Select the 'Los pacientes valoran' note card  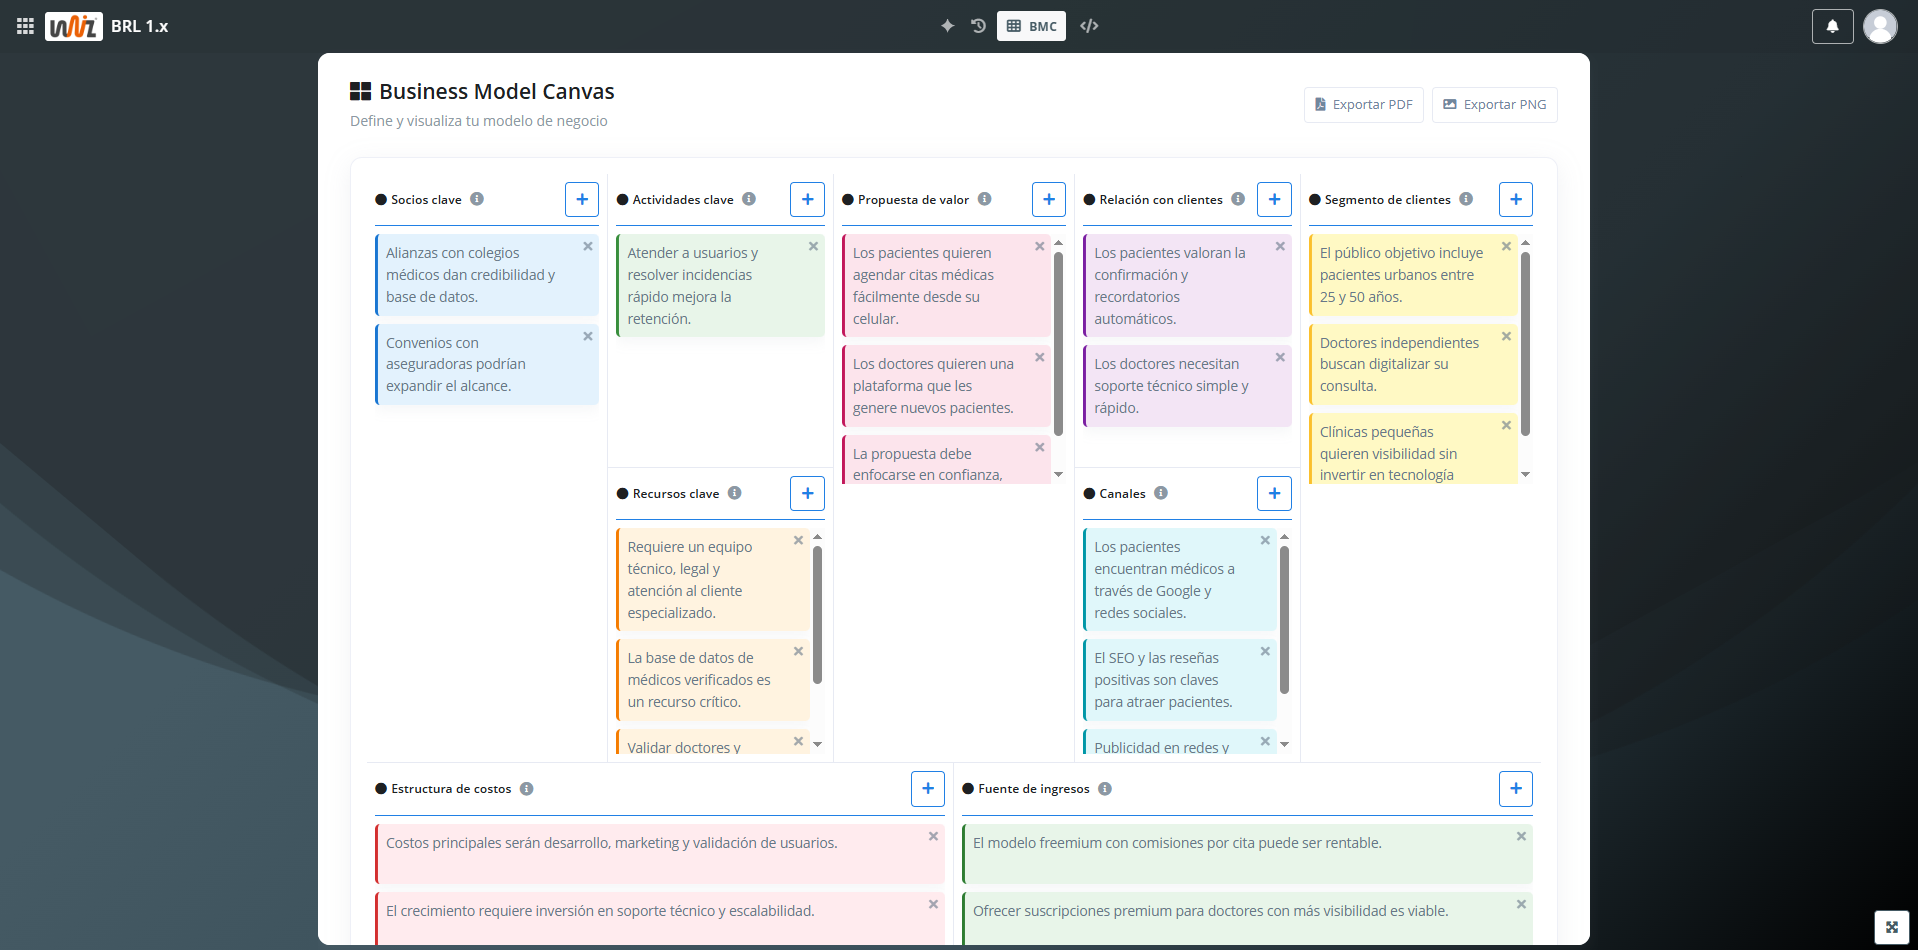1180,285
